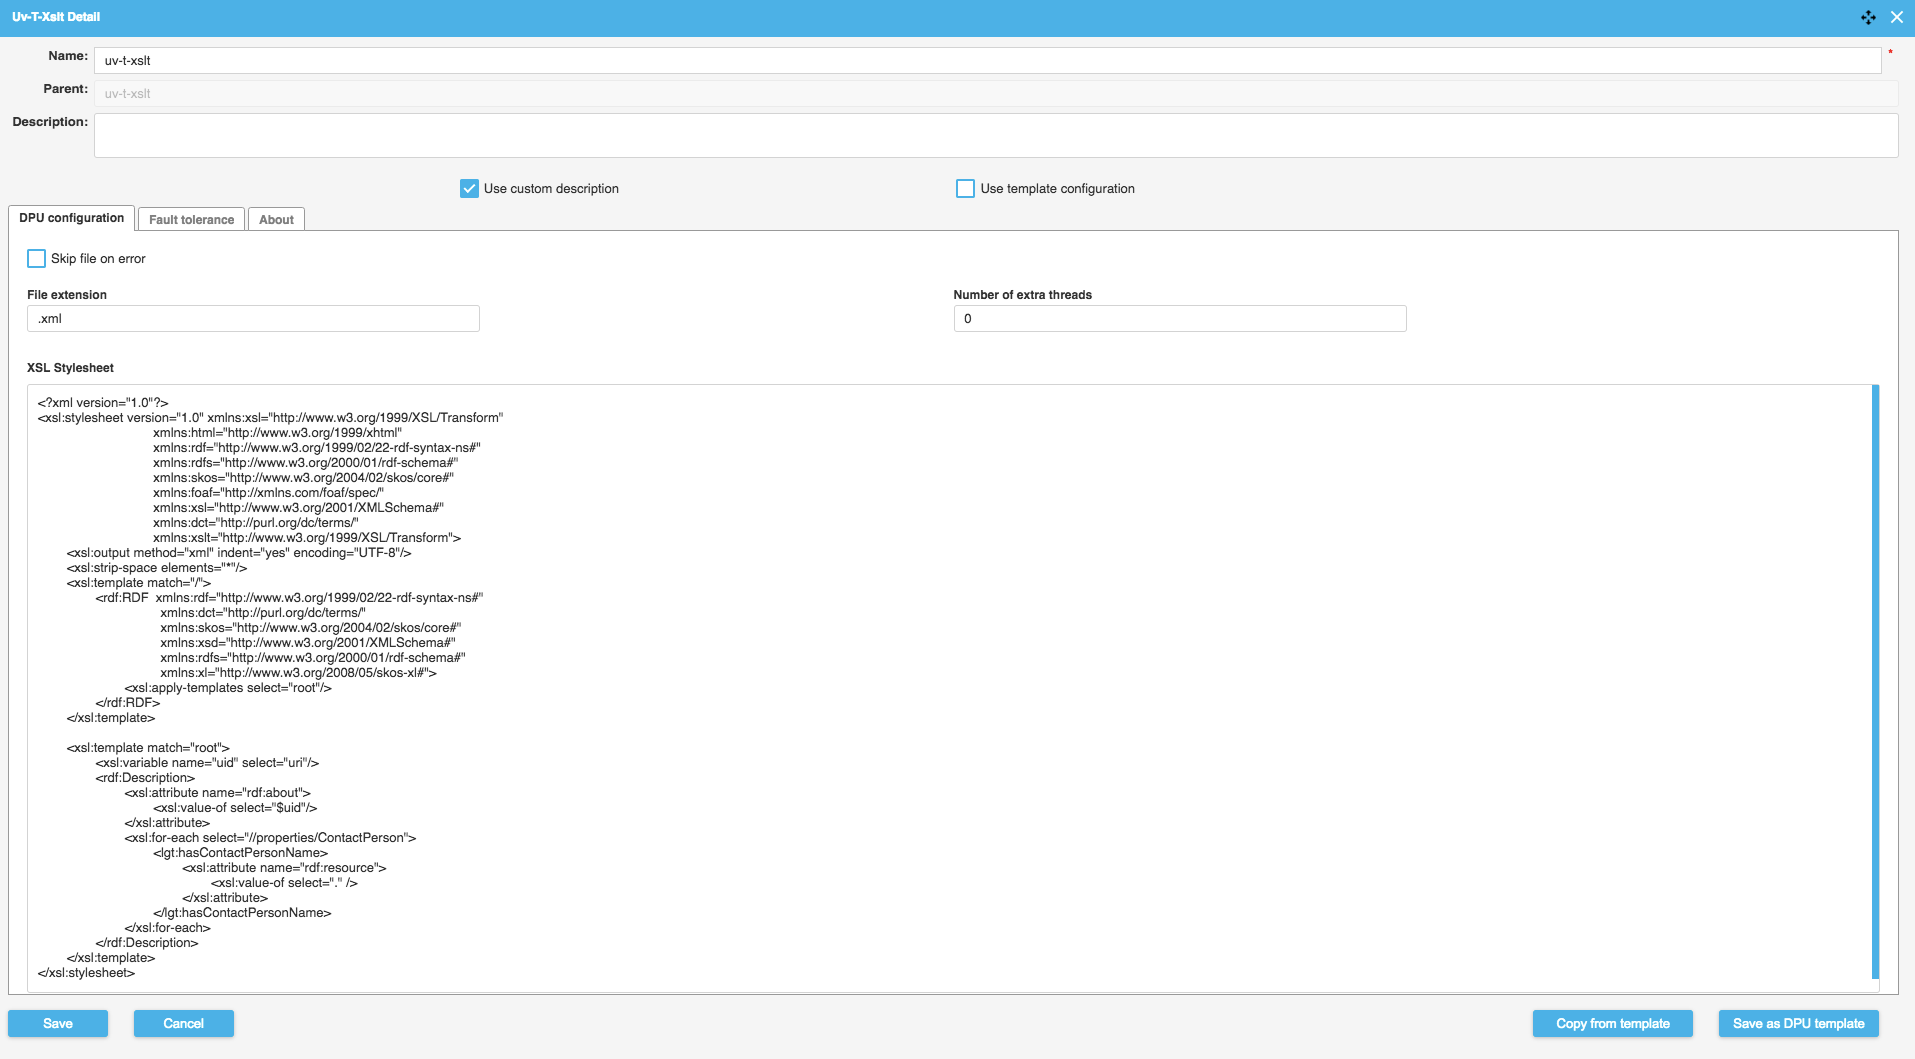Select the DPU configuration tab
Image resolution: width=1915 pixels, height=1059 pixels.
pos(71,218)
